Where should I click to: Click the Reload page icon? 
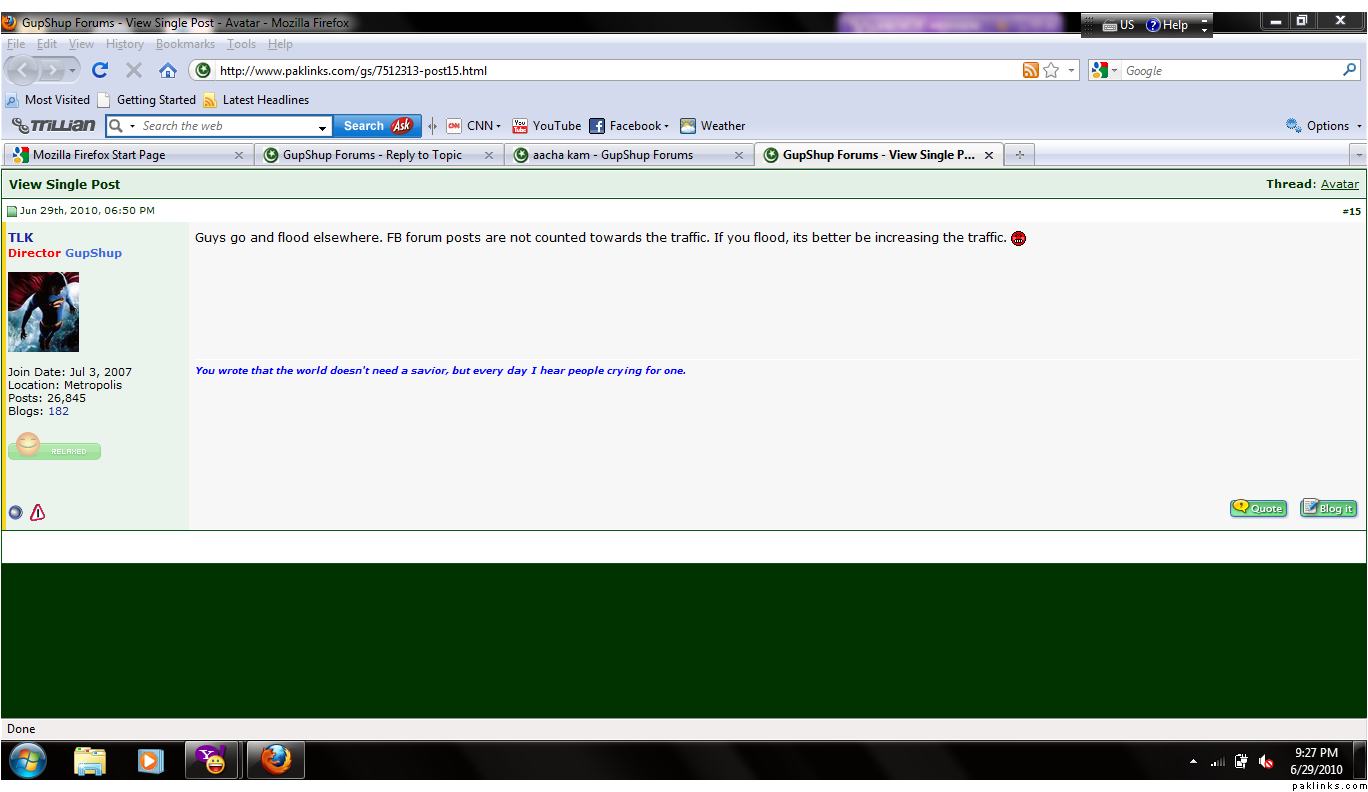coord(99,70)
